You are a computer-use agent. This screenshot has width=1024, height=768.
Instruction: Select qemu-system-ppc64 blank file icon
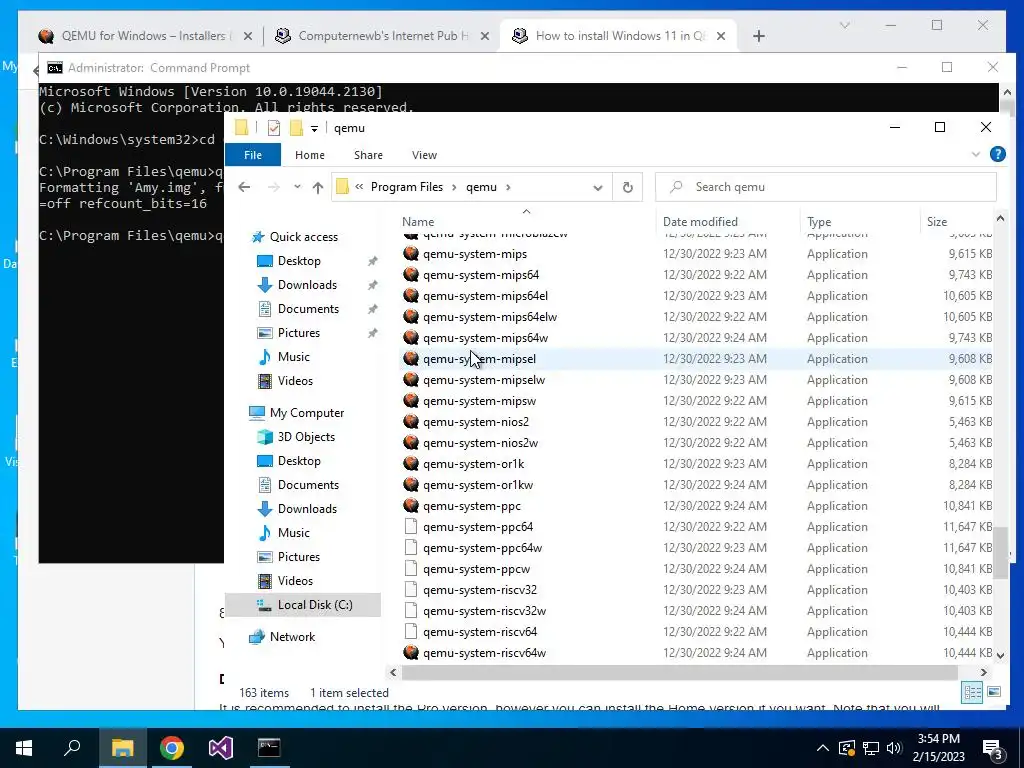(411, 527)
